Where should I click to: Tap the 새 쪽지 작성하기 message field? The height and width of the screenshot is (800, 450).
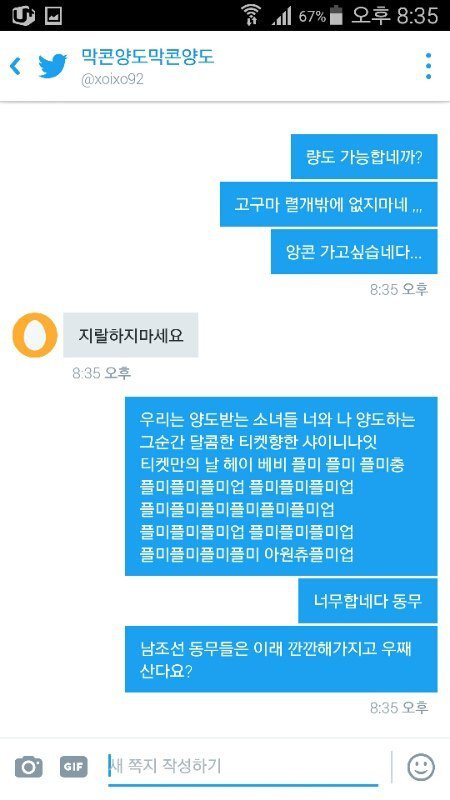[x=243, y=766]
